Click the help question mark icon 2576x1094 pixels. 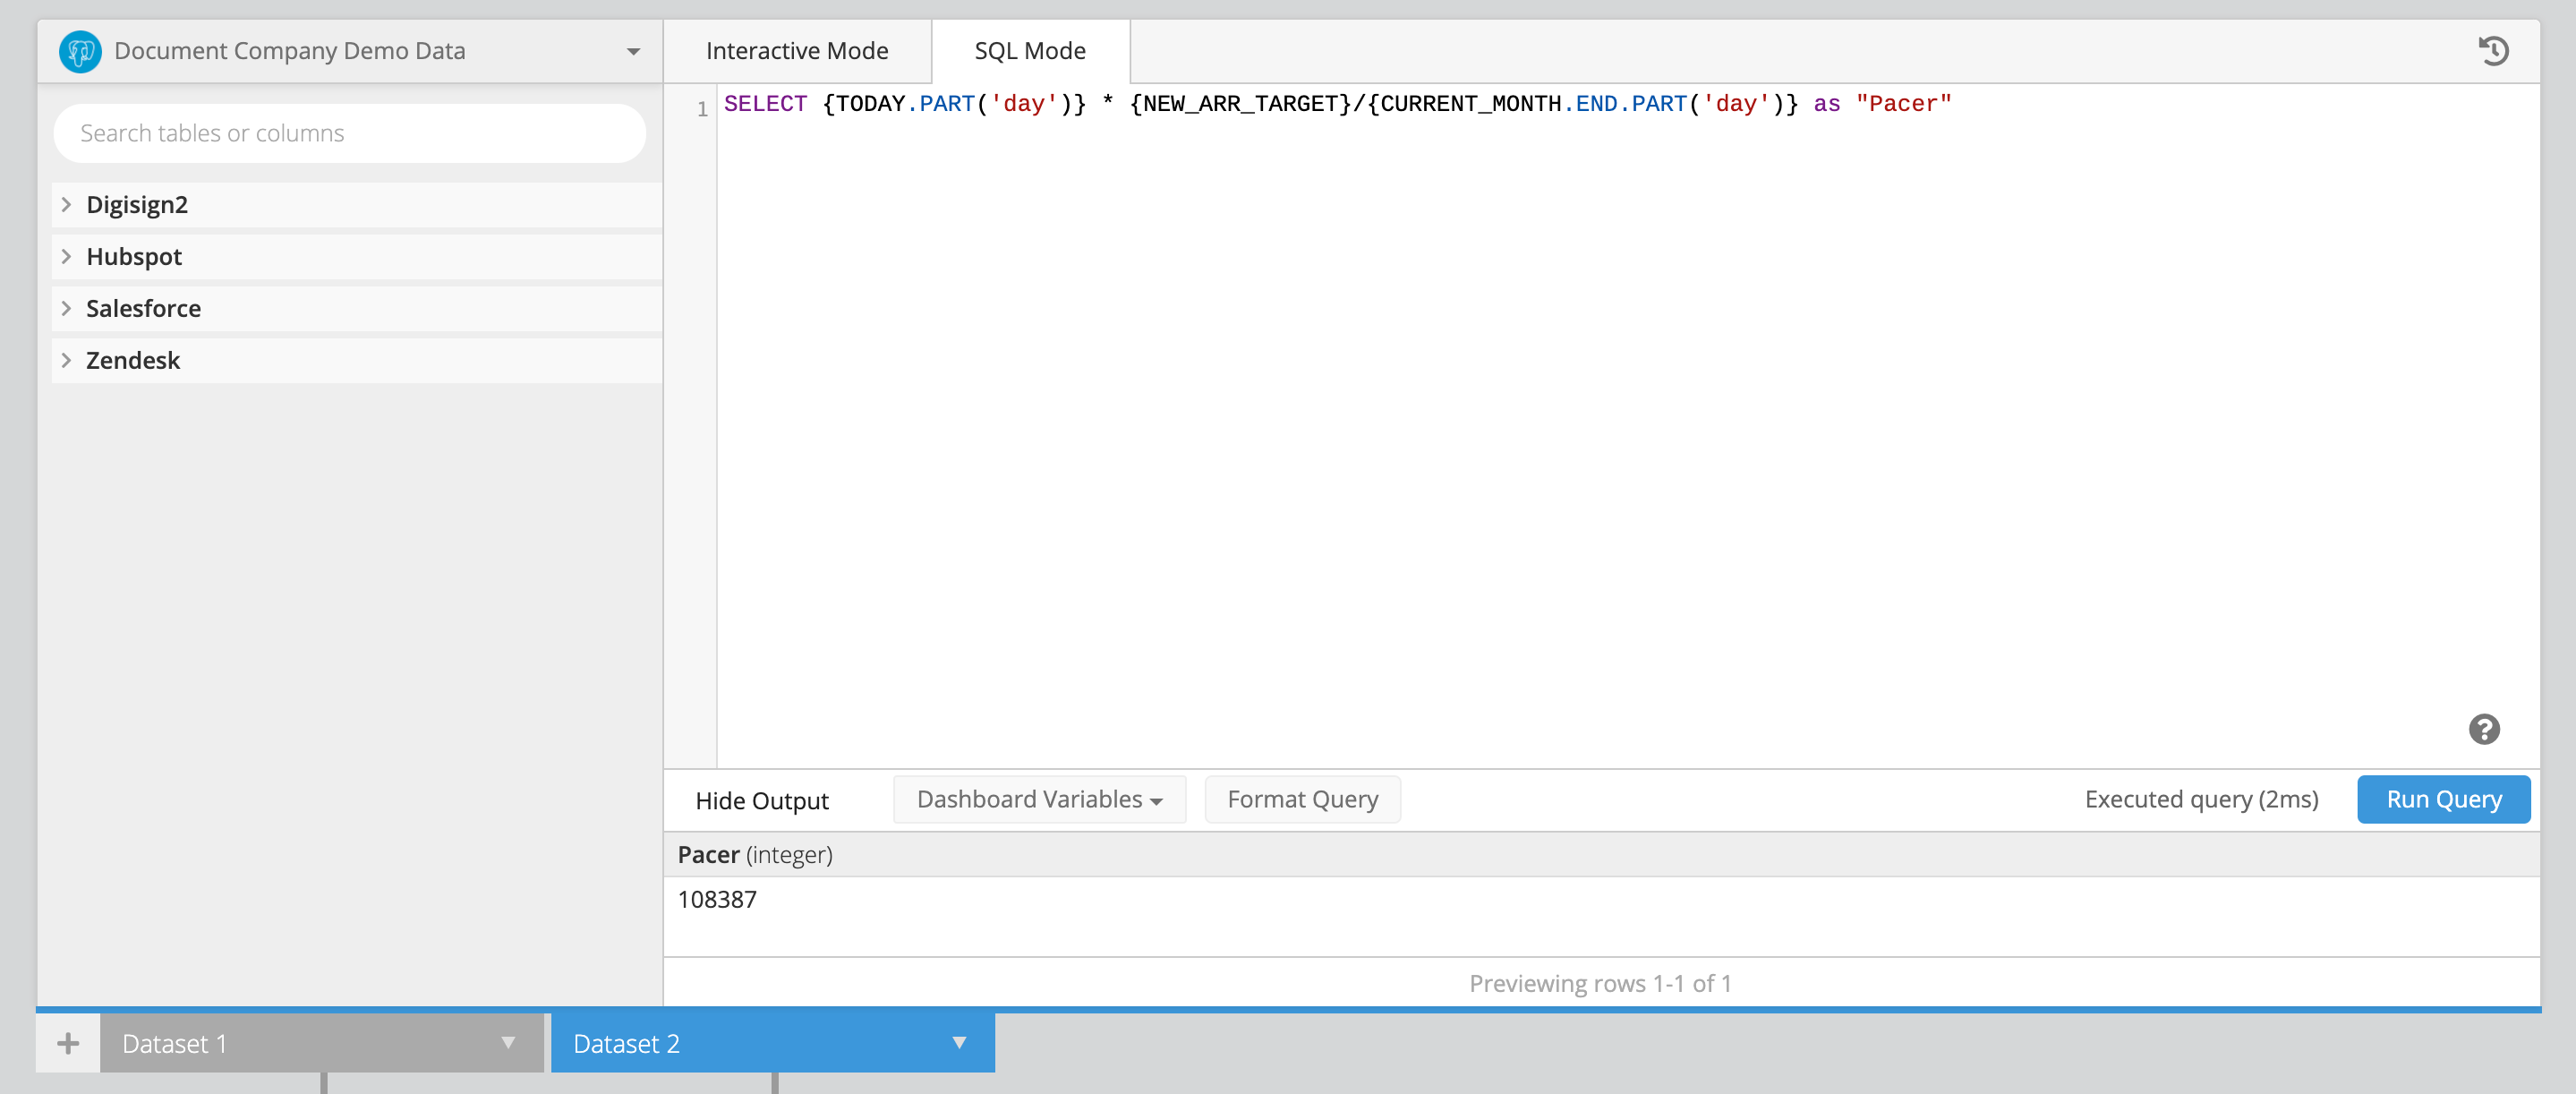pos(2484,729)
